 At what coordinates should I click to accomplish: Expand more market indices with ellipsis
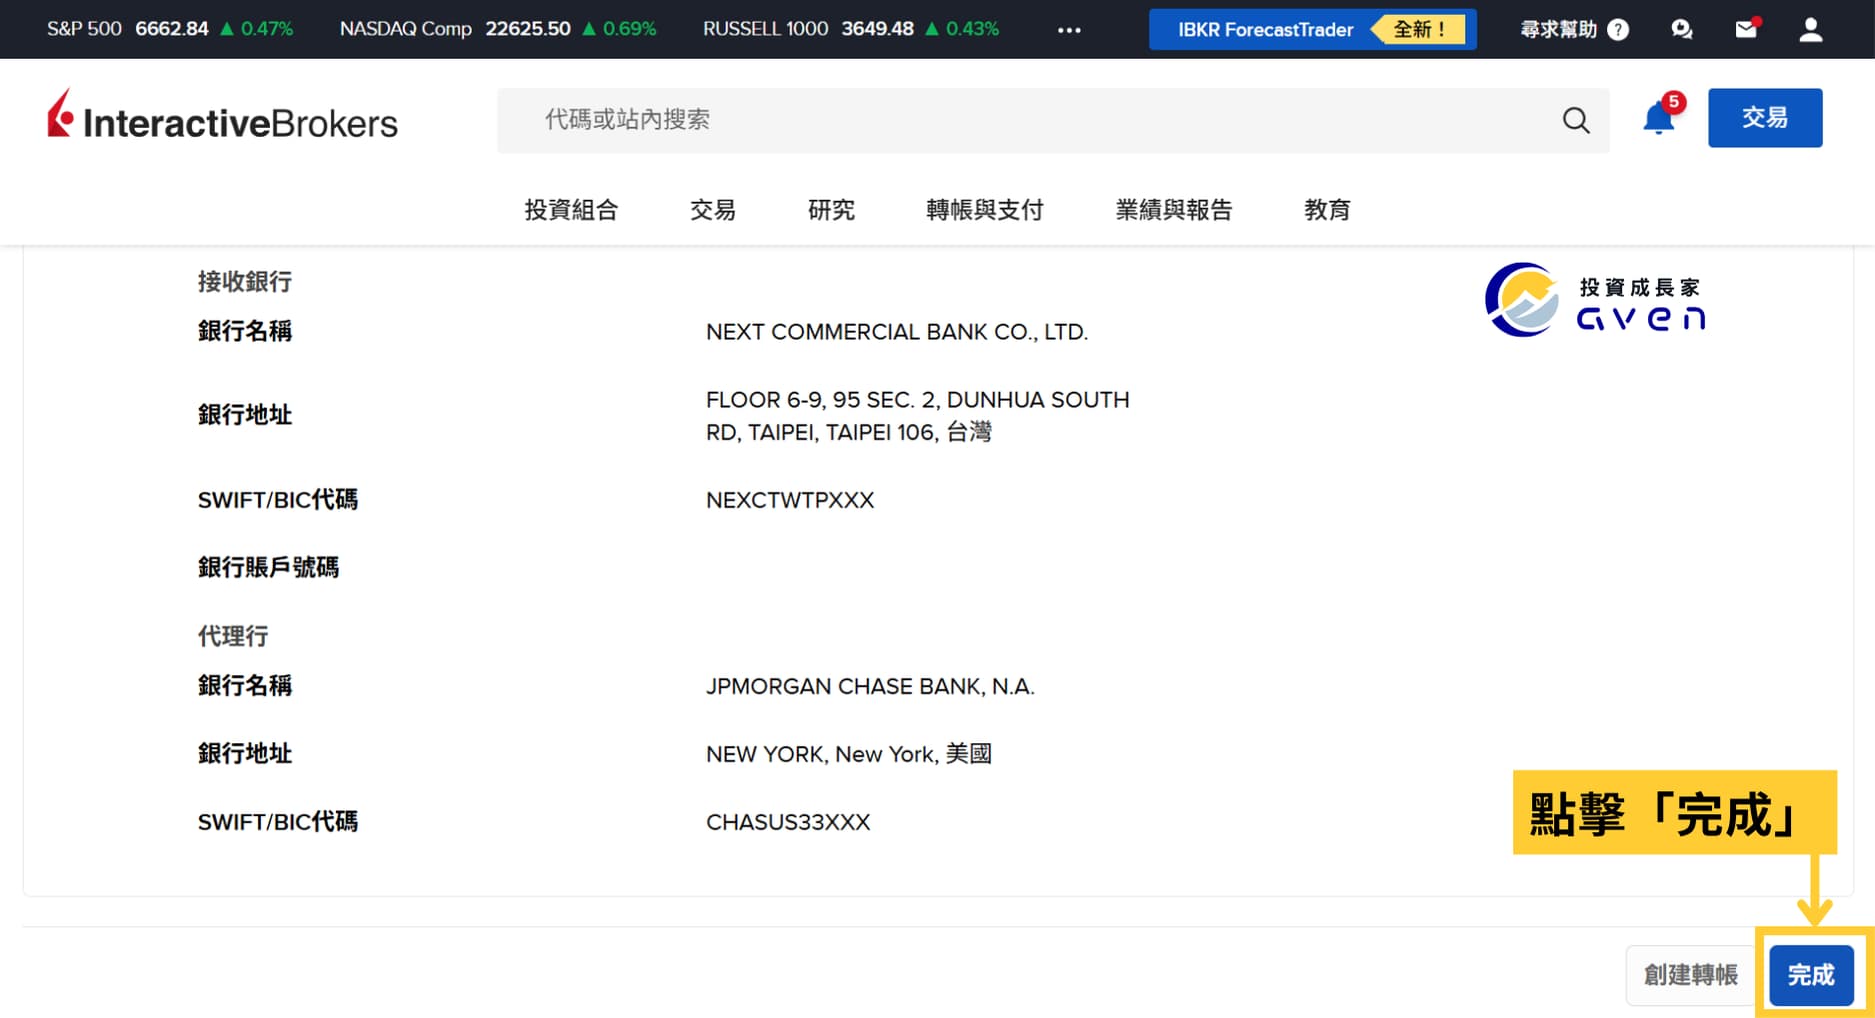click(1069, 30)
